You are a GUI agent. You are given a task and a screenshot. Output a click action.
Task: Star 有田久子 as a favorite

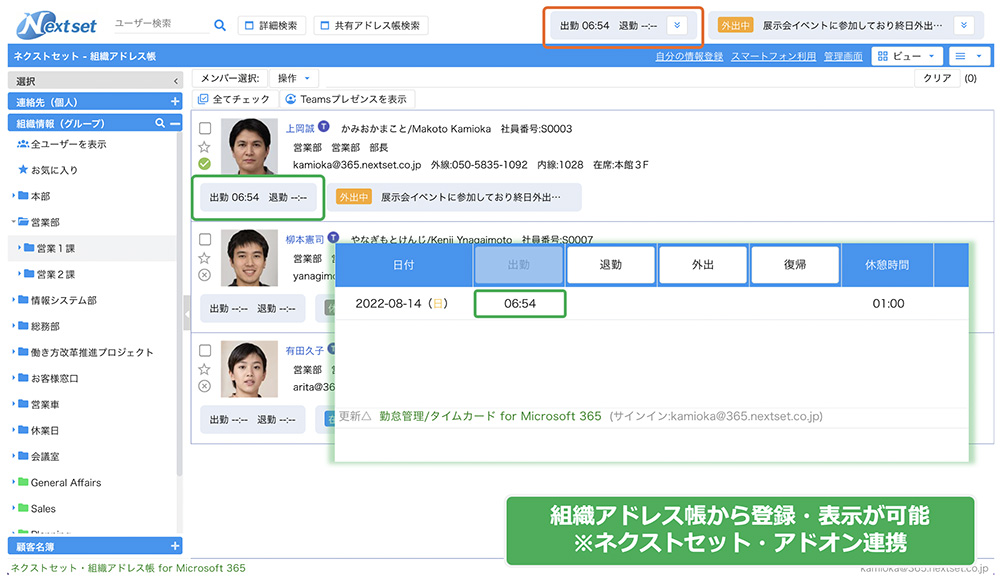[x=205, y=369]
